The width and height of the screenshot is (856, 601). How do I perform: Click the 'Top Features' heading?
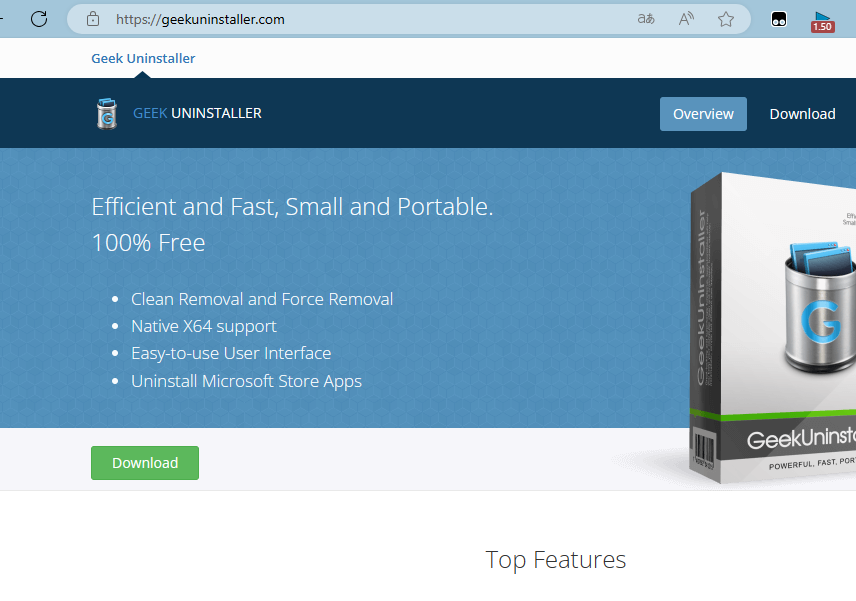[x=555, y=560]
